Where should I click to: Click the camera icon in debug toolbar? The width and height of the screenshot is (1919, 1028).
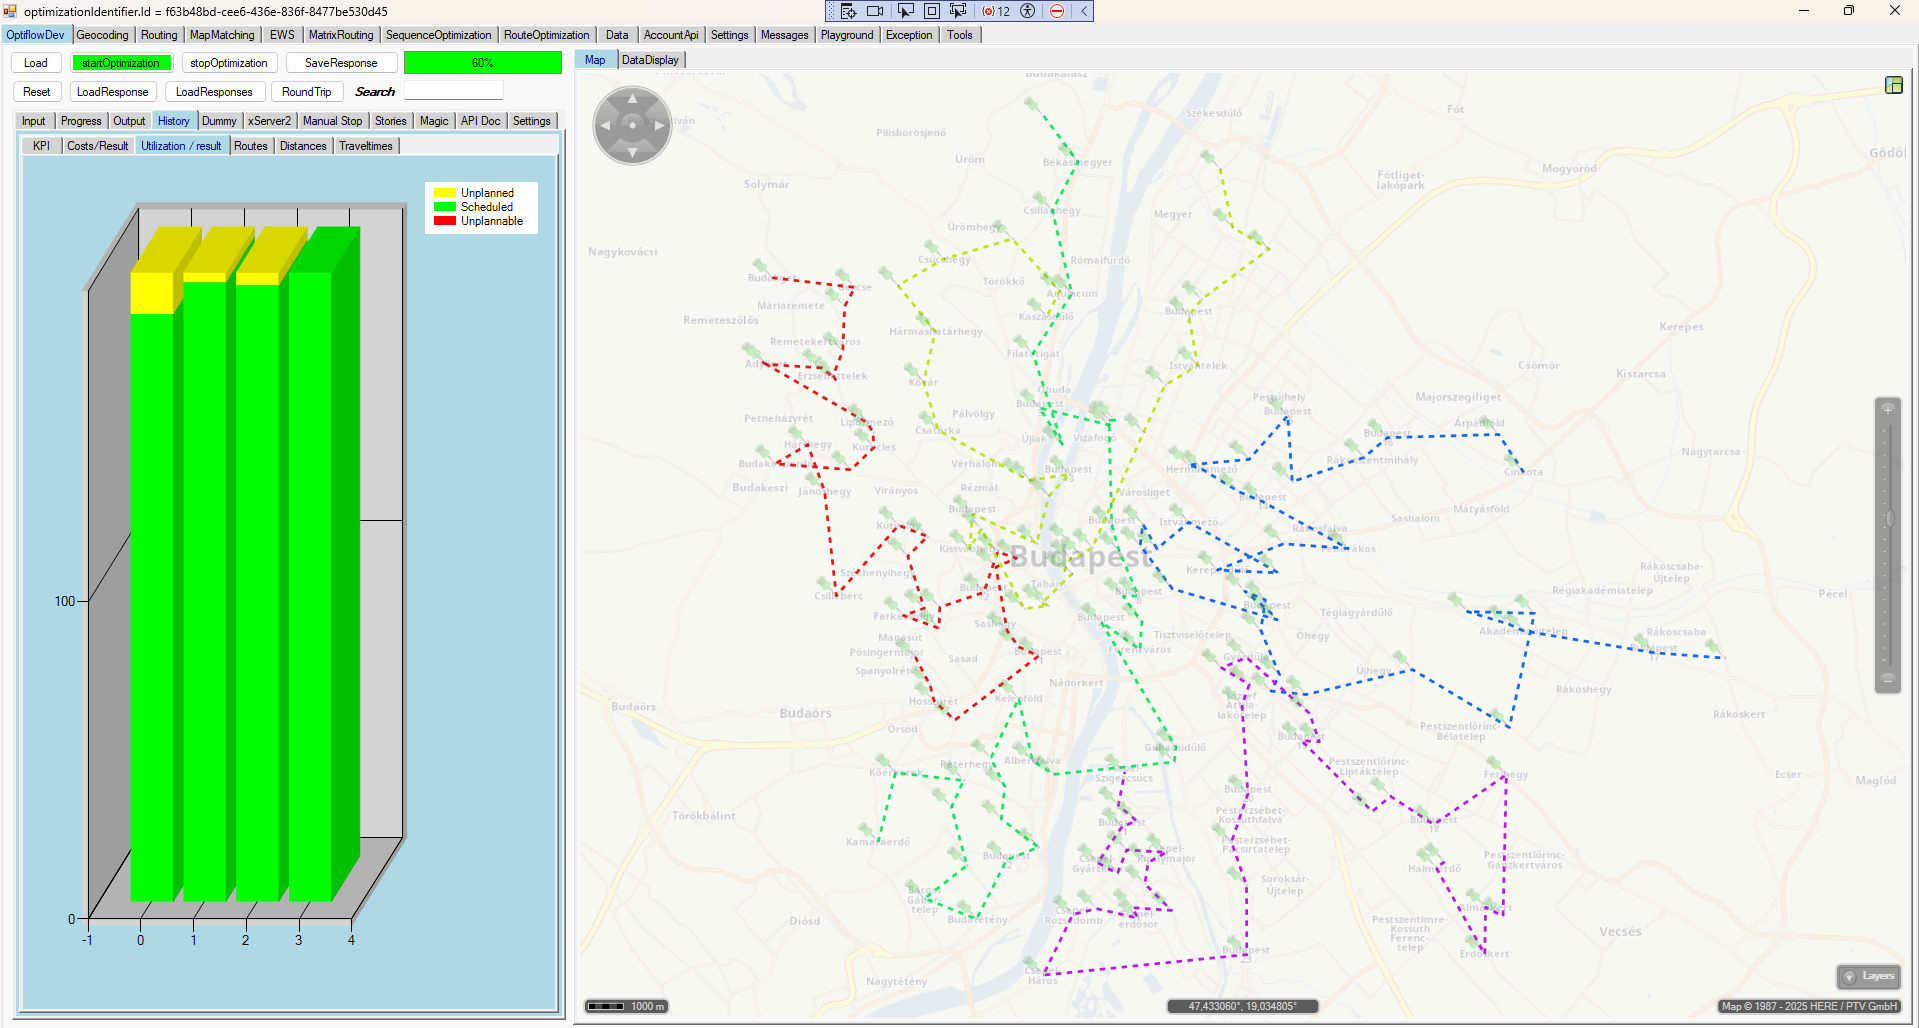point(875,11)
